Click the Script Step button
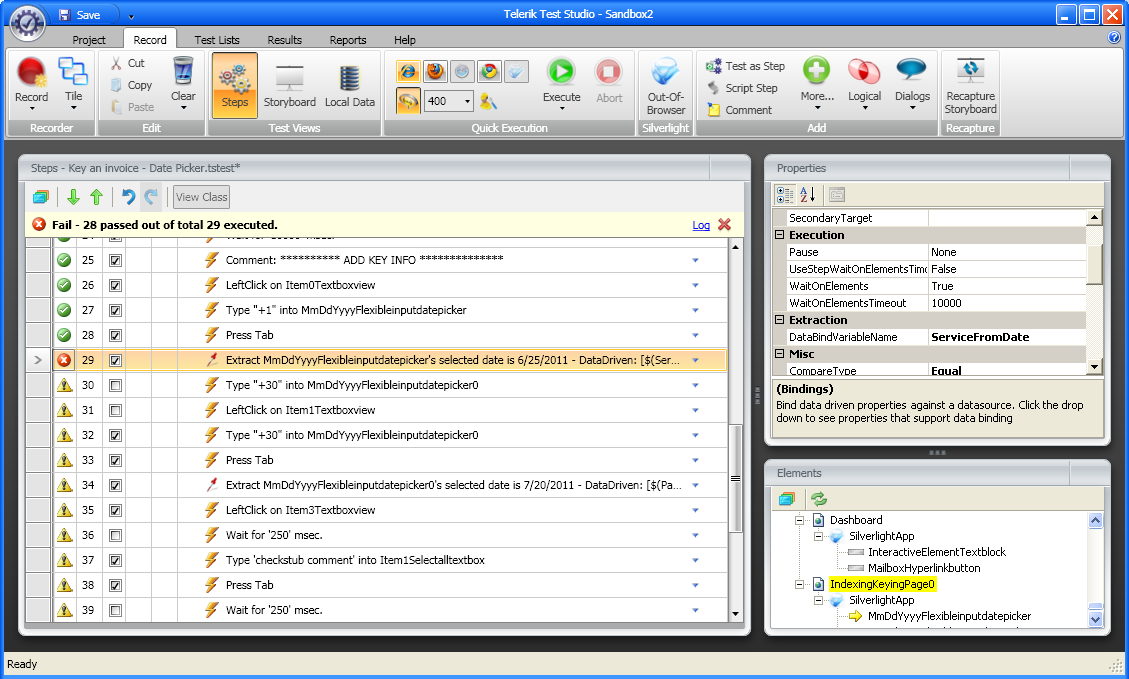Screen dimensions: 1129x679 (744, 88)
